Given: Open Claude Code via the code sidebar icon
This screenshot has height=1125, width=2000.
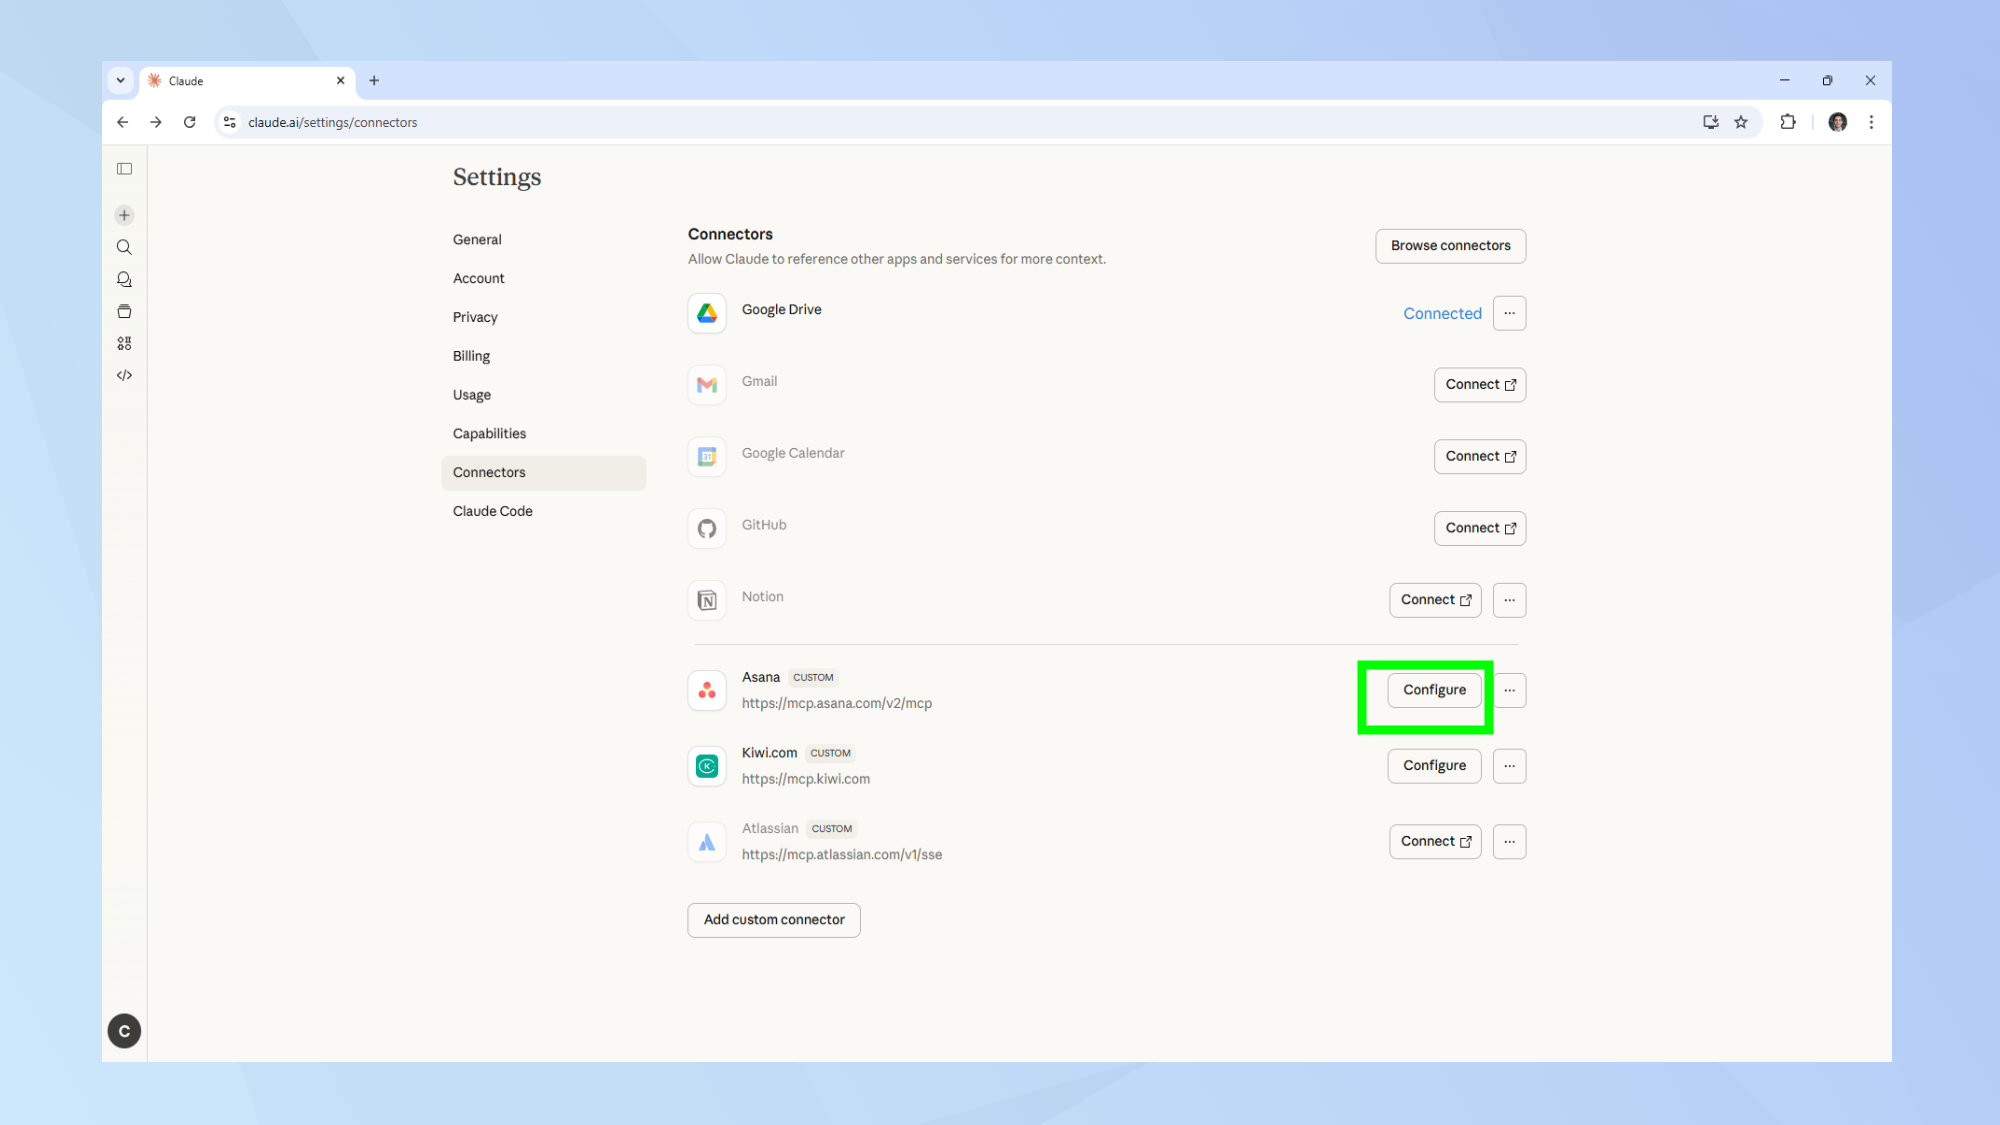Looking at the screenshot, I should 124,375.
